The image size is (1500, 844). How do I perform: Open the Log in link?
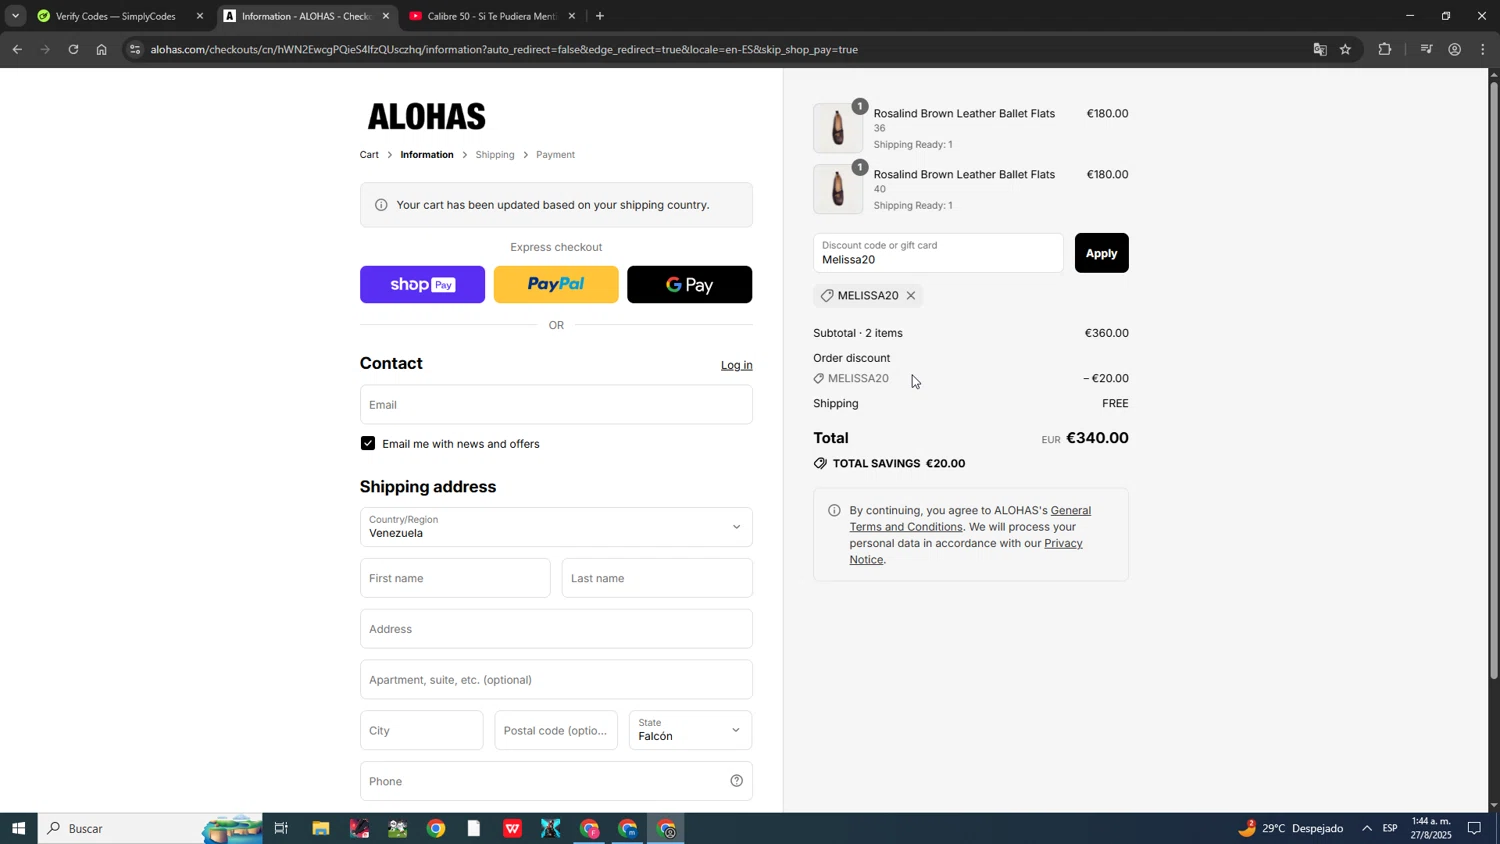[737, 365]
